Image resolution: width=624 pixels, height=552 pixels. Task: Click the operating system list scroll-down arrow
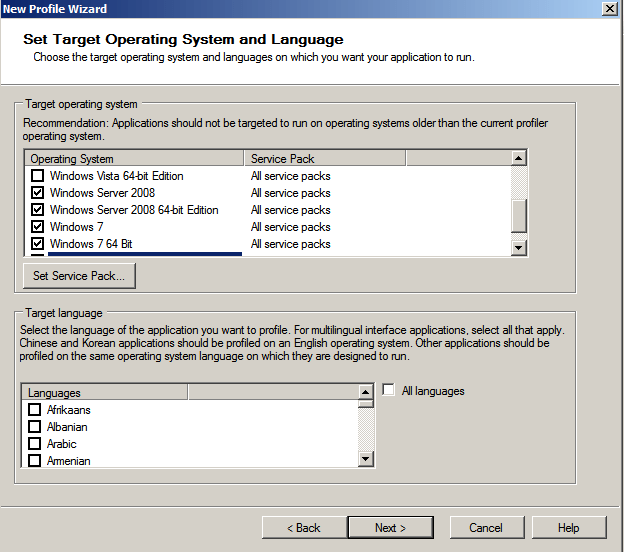(519, 248)
